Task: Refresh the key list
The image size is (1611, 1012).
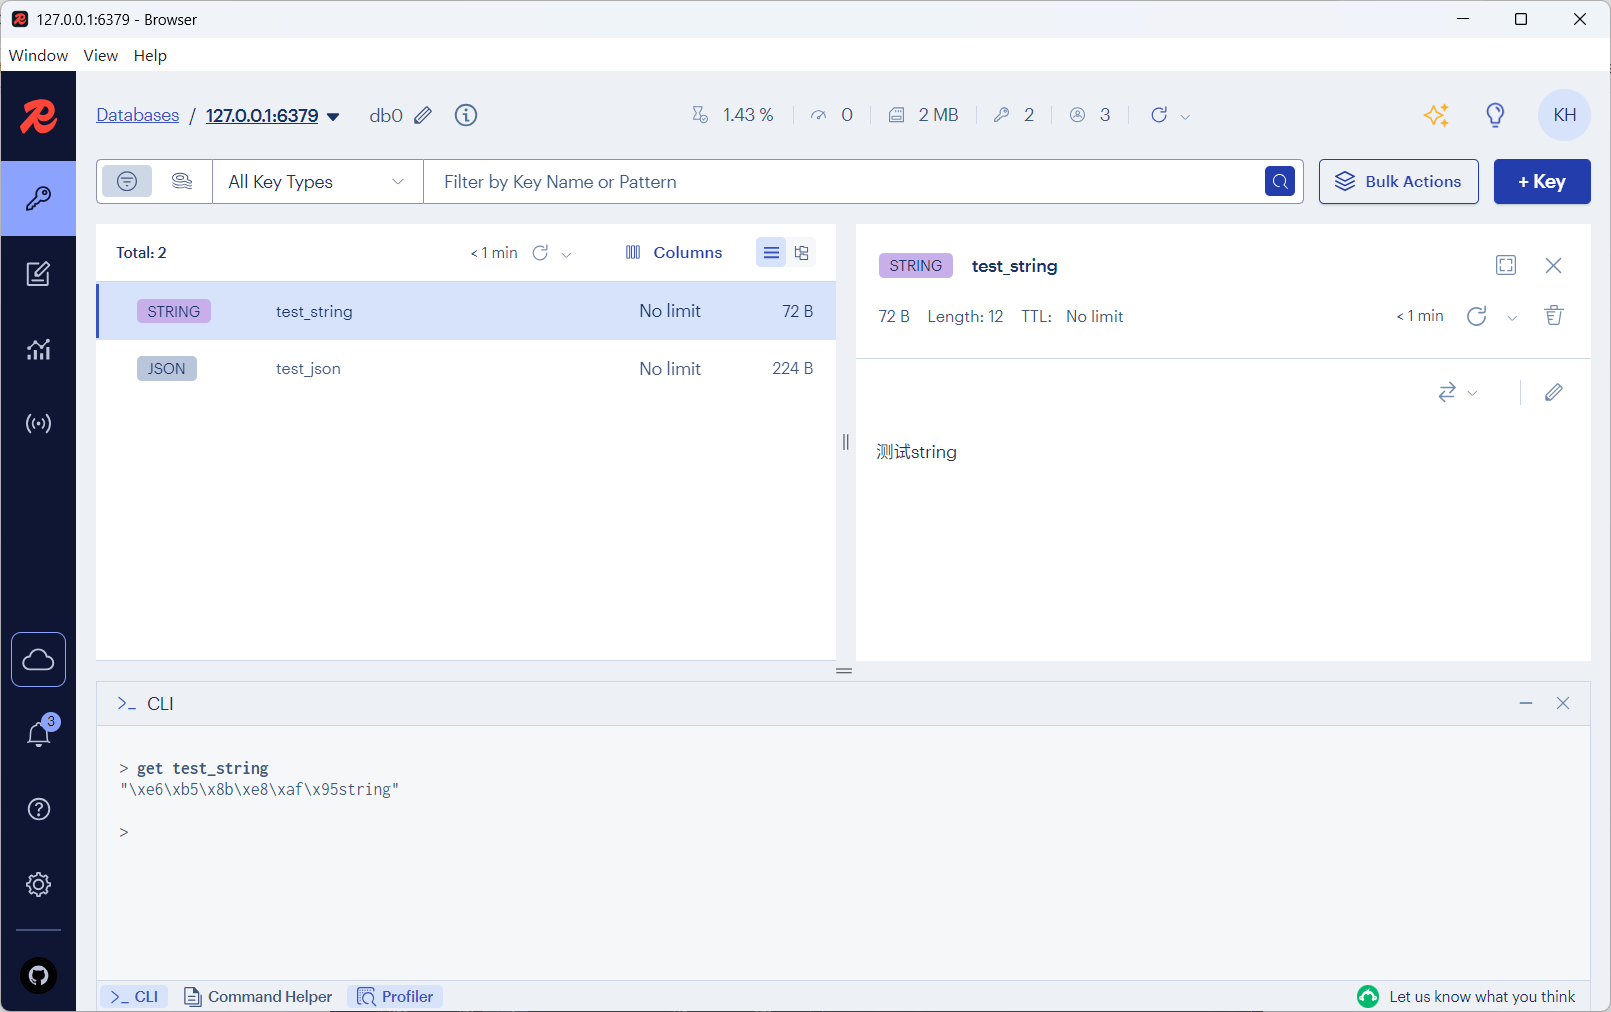Action: [540, 253]
